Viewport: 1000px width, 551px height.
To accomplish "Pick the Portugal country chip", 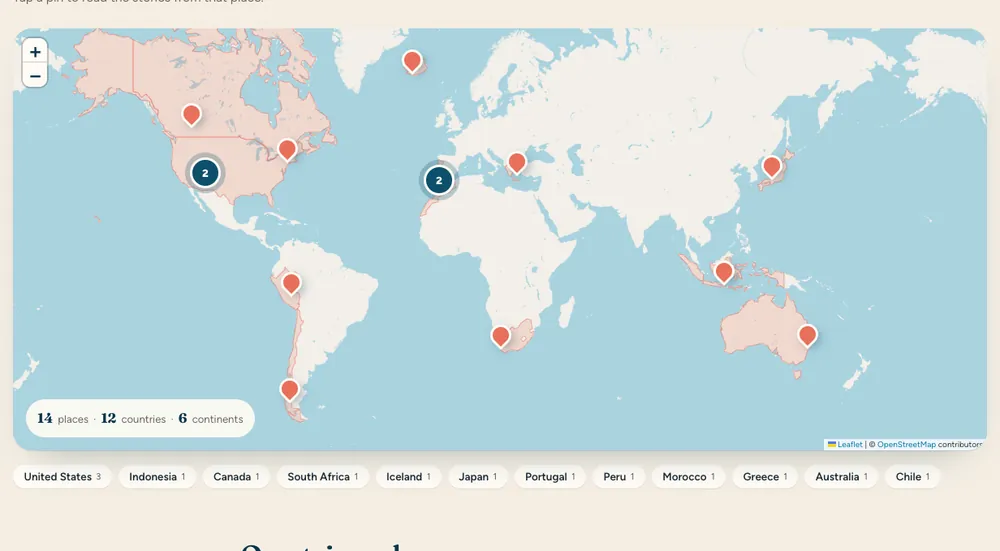I will click(x=550, y=476).
